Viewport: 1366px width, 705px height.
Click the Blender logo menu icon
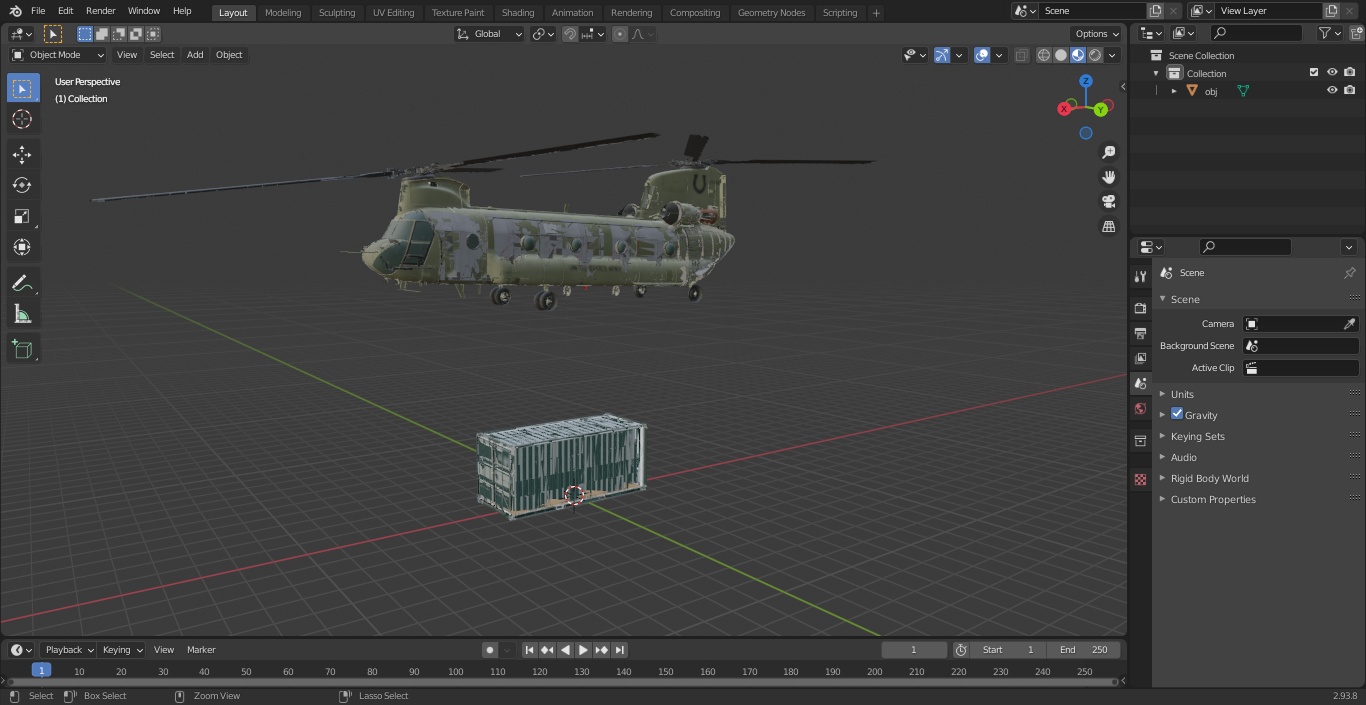[15, 11]
